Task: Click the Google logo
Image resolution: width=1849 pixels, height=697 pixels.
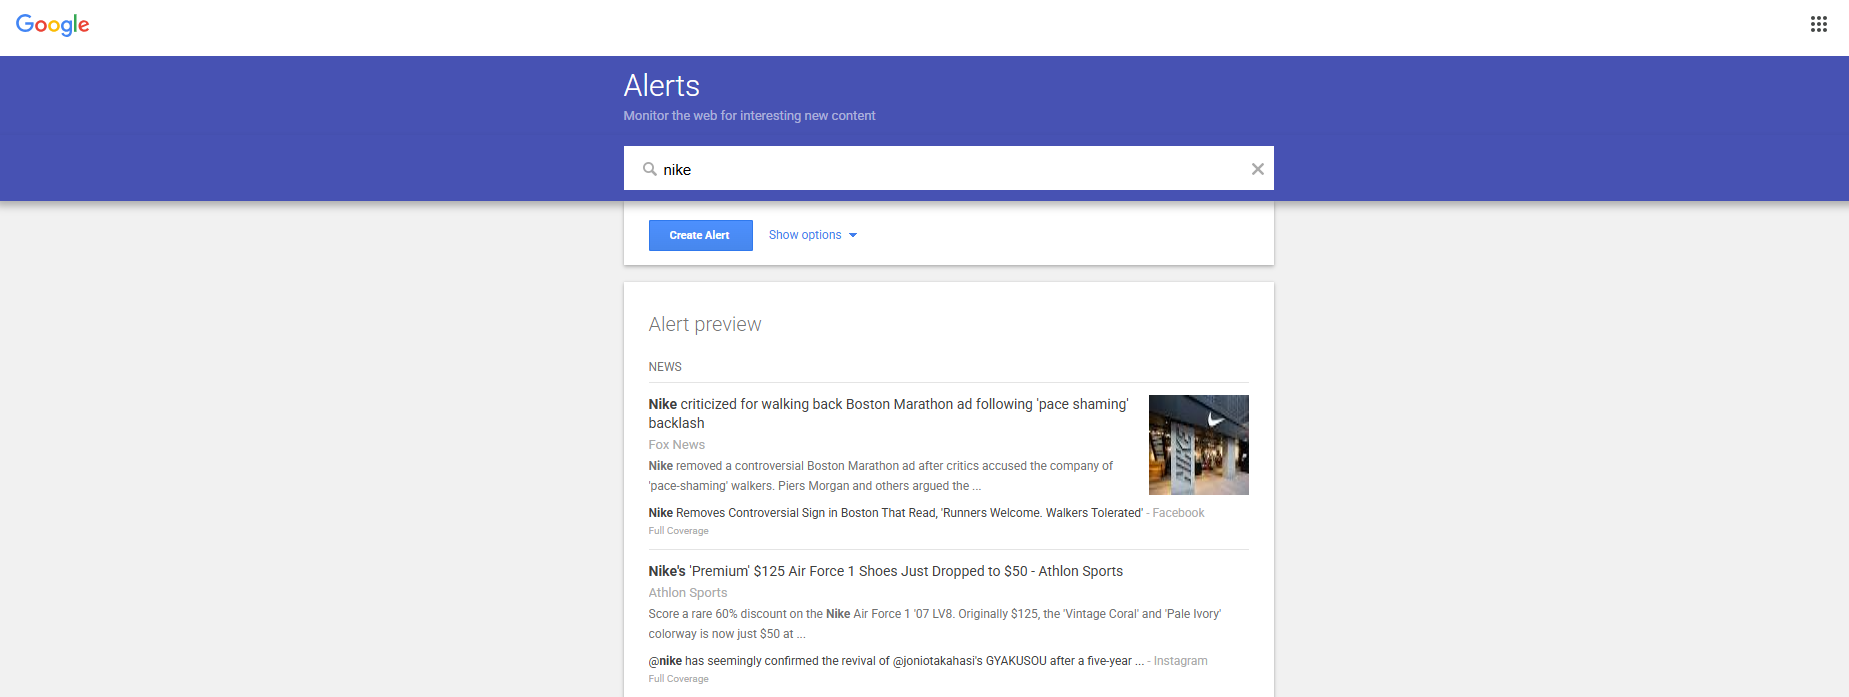Action: pyautogui.click(x=53, y=25)
